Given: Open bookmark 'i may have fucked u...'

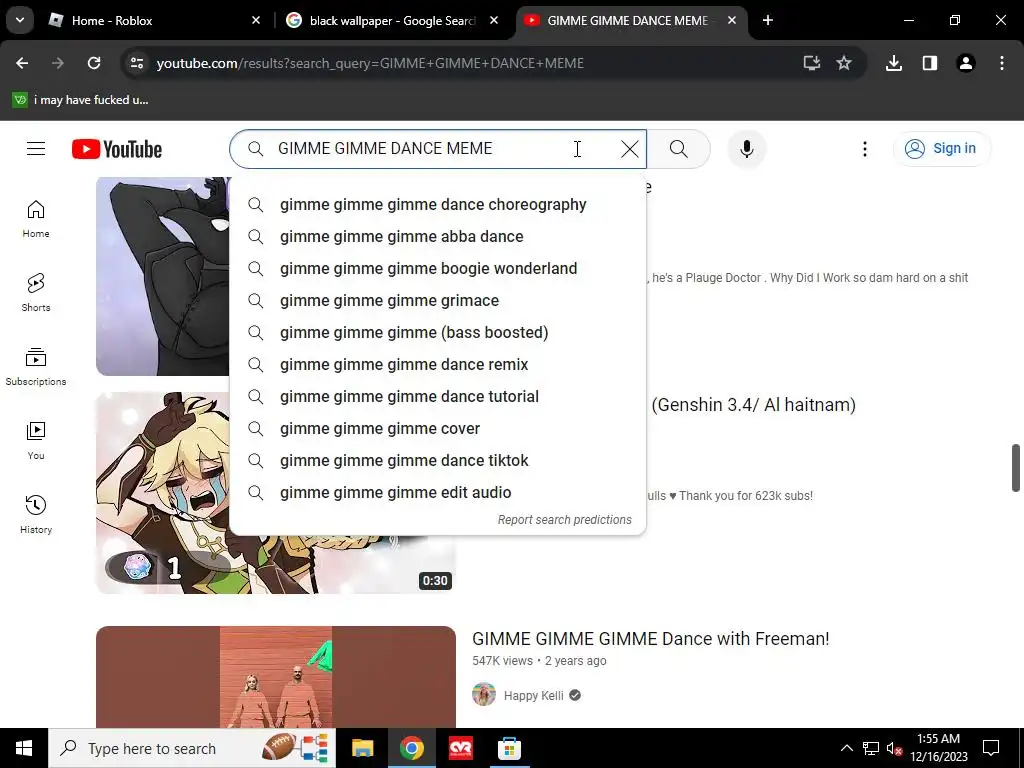Looking at the screenshot, I should pos(81,100).
